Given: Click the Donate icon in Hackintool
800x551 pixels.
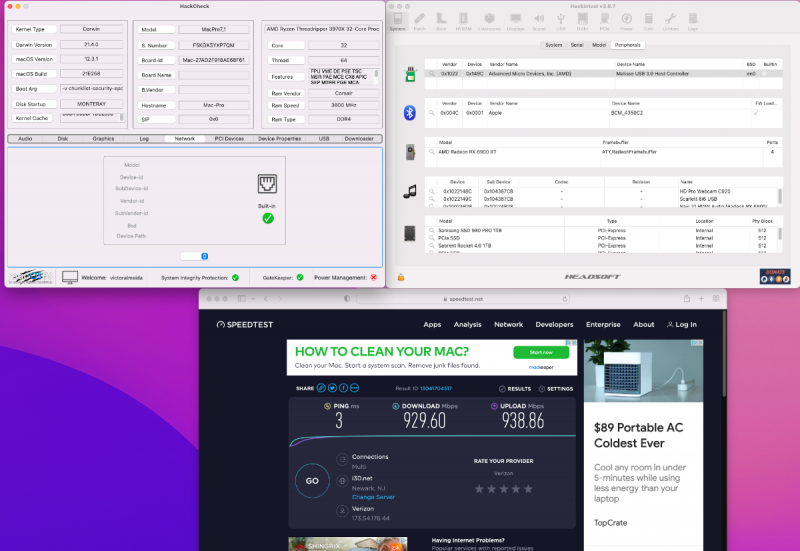Looking at the screenshot, I should point(775,276).
